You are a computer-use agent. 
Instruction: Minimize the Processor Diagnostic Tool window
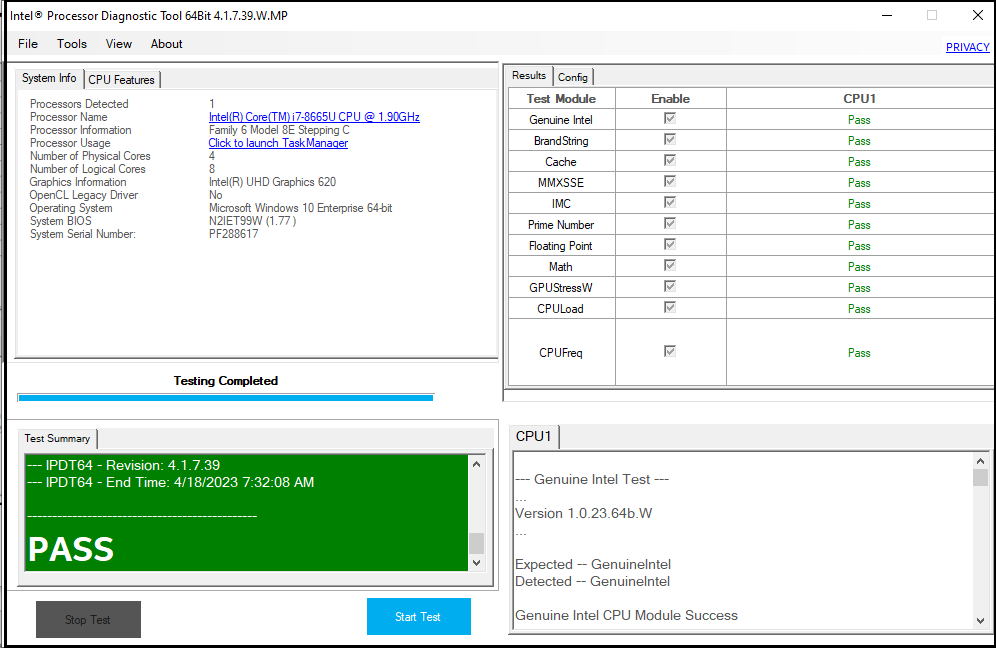887,15
